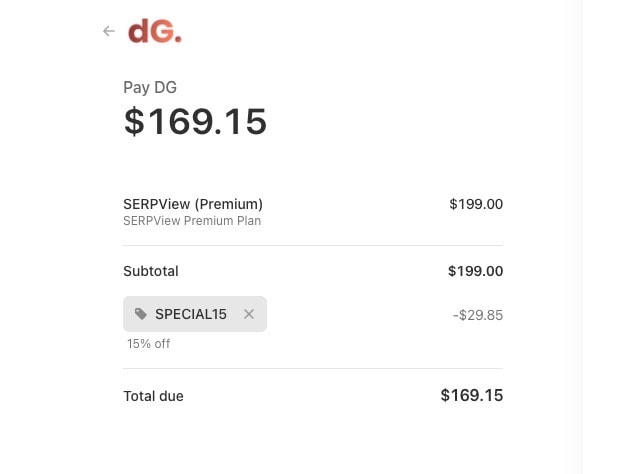Click the divider line above Total due
617x474 pixels.
click(x=313, y=368)
